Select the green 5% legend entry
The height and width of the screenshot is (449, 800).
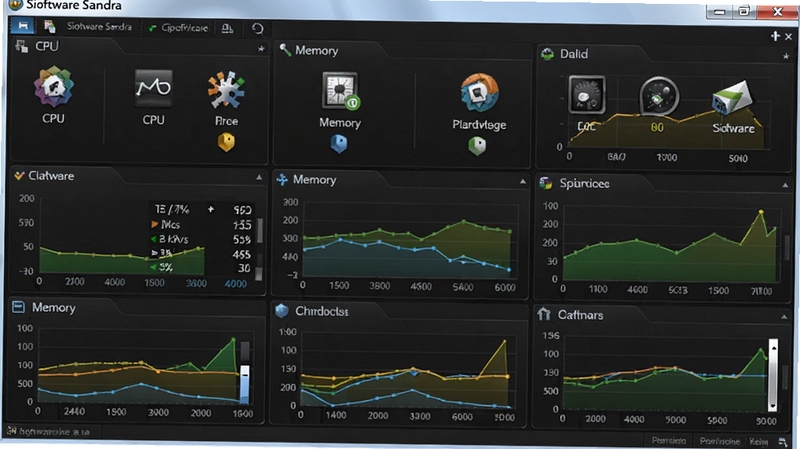162,267
